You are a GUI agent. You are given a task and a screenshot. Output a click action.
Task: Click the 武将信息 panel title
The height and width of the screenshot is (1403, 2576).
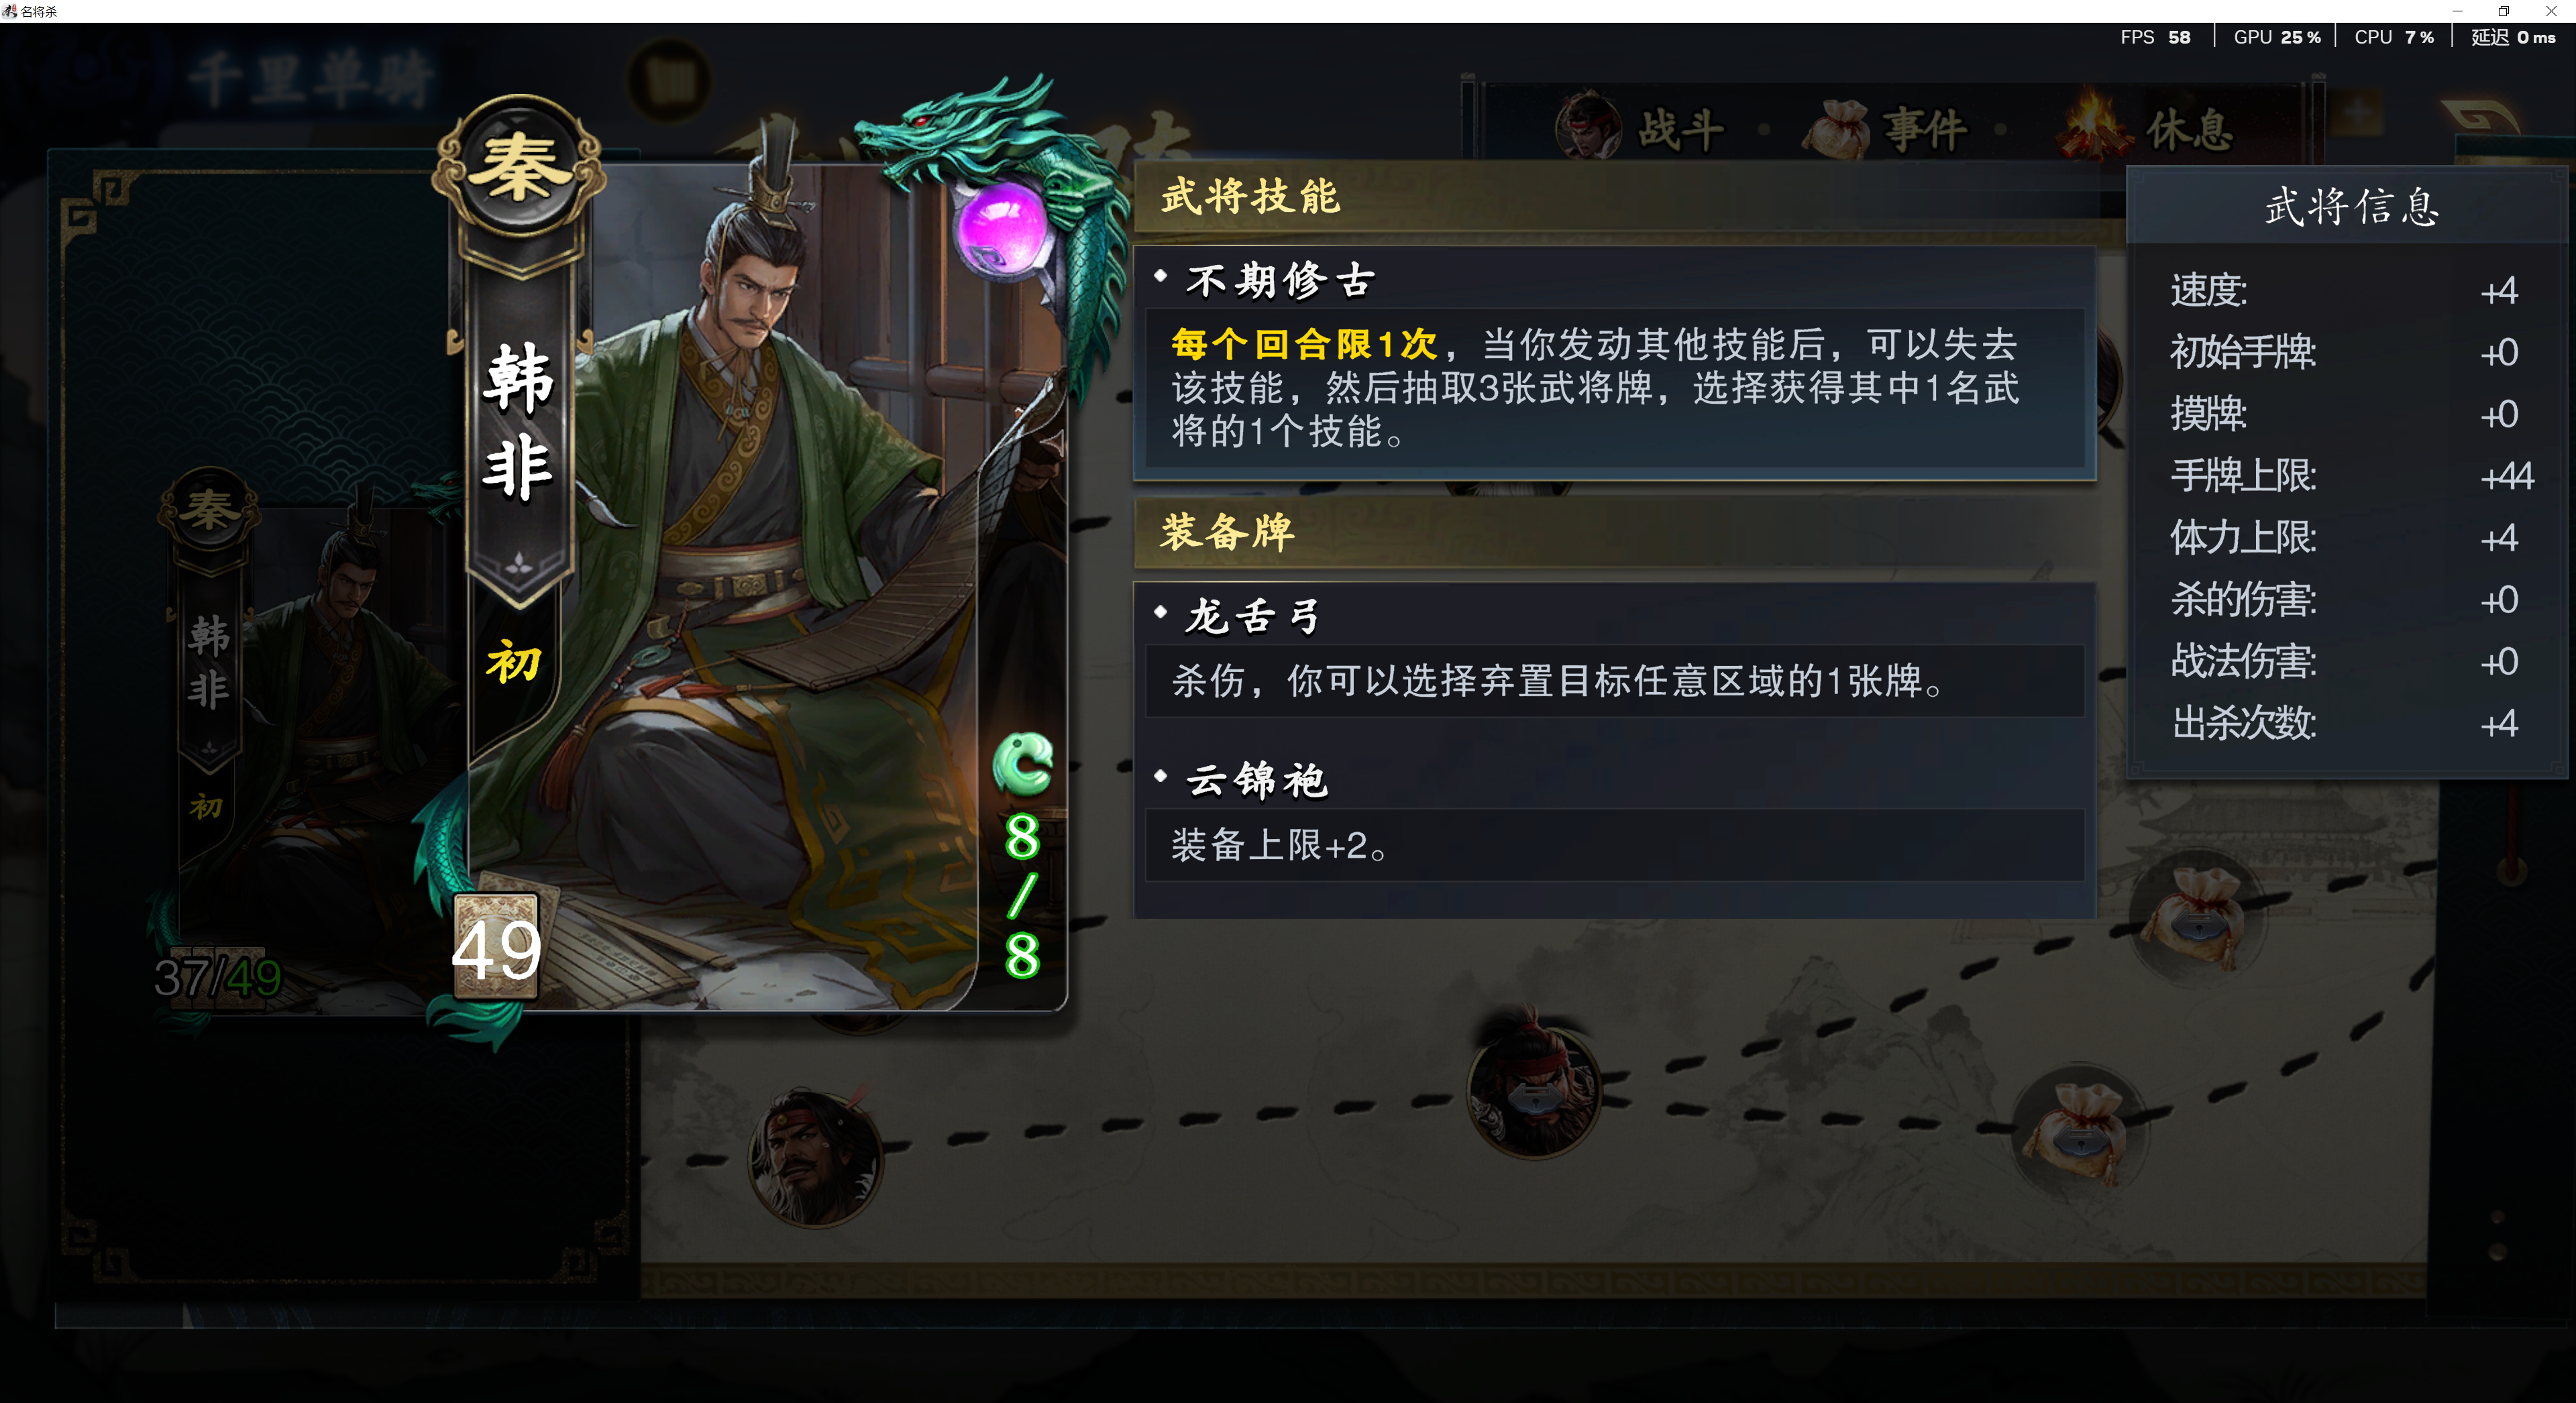pos(2351,207)
